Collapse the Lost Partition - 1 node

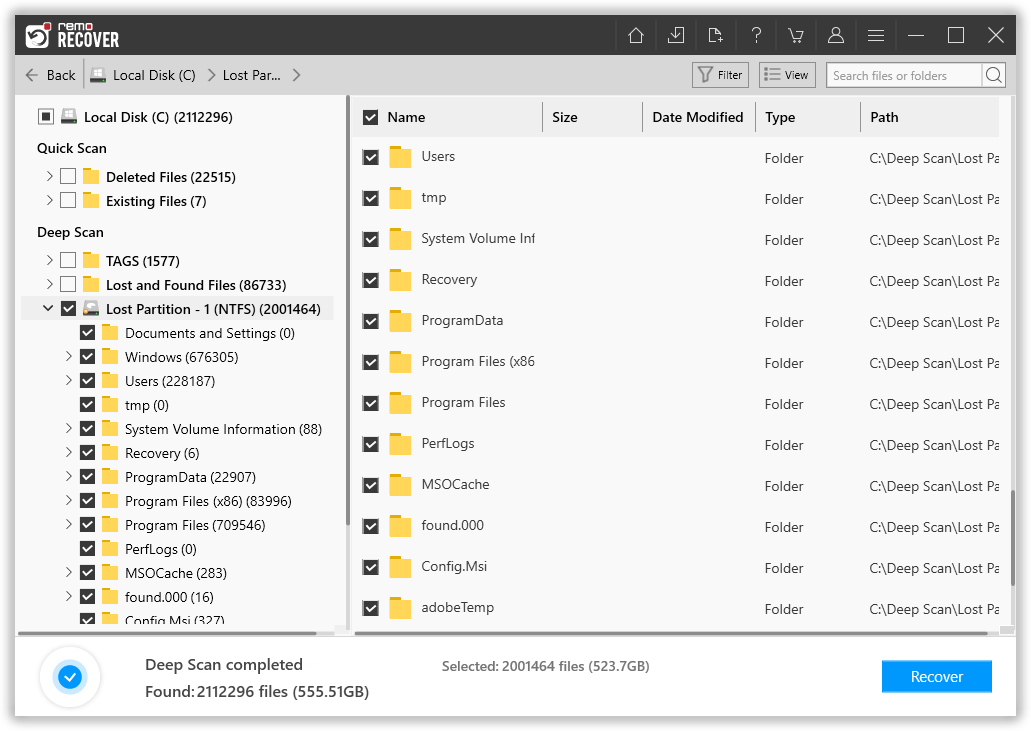tap(48, 308)
